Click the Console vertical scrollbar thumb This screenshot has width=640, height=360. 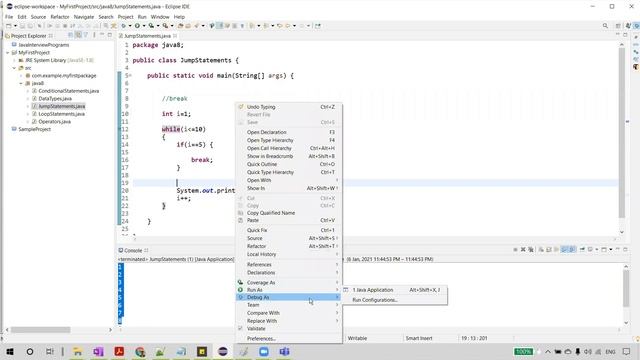tap(626, 289)
